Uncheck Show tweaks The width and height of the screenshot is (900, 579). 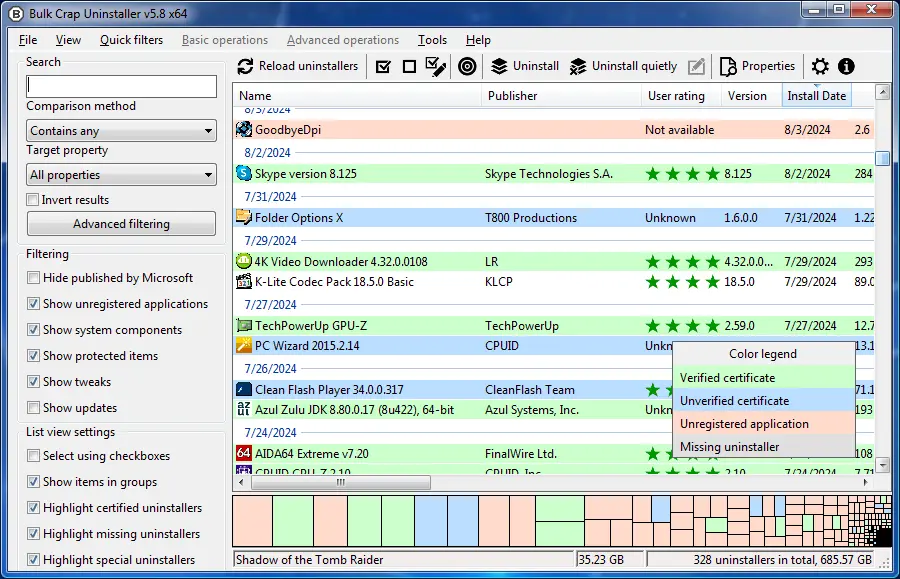(x=33, y=382)
